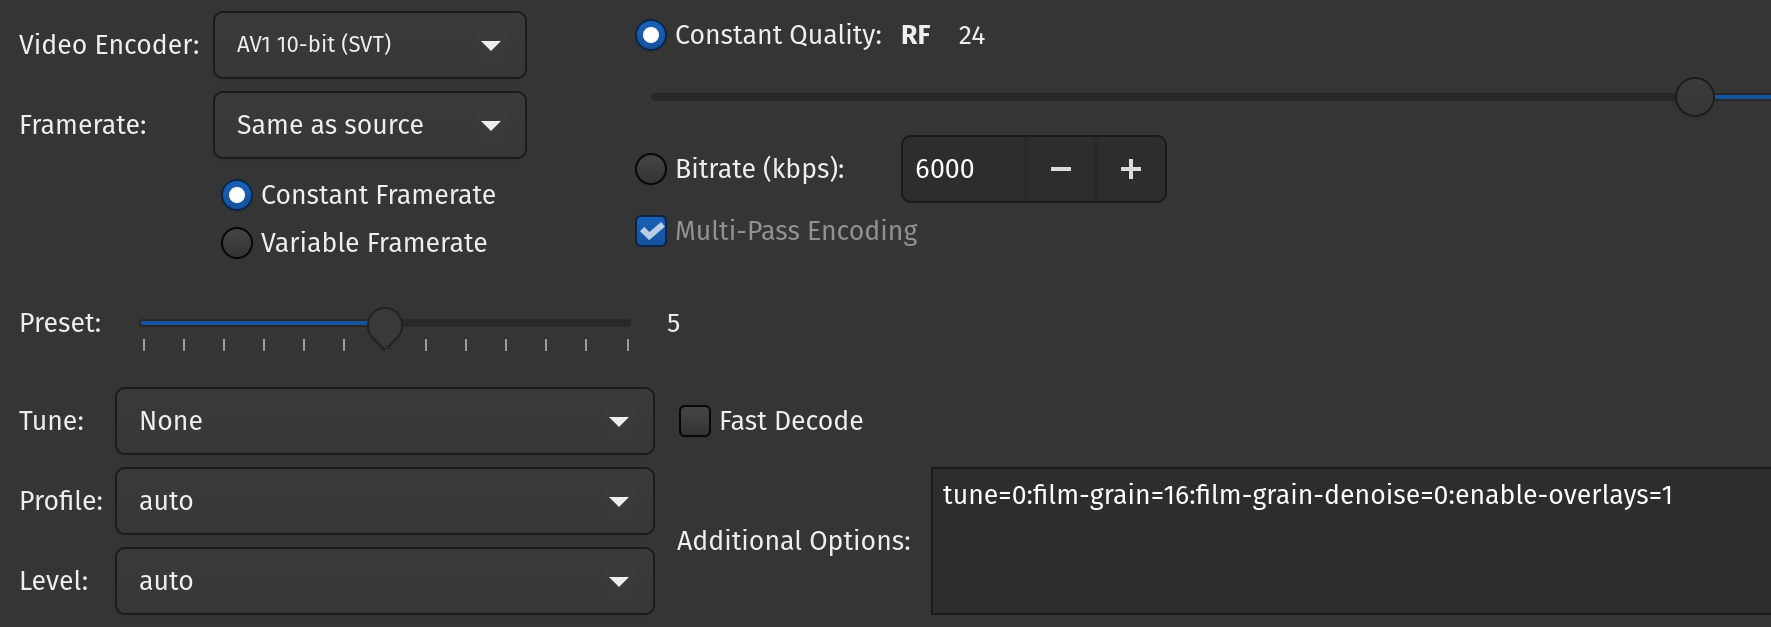
Task: Click the Preset slider handle
Action: pyautogui.click(x=385, y=325)
